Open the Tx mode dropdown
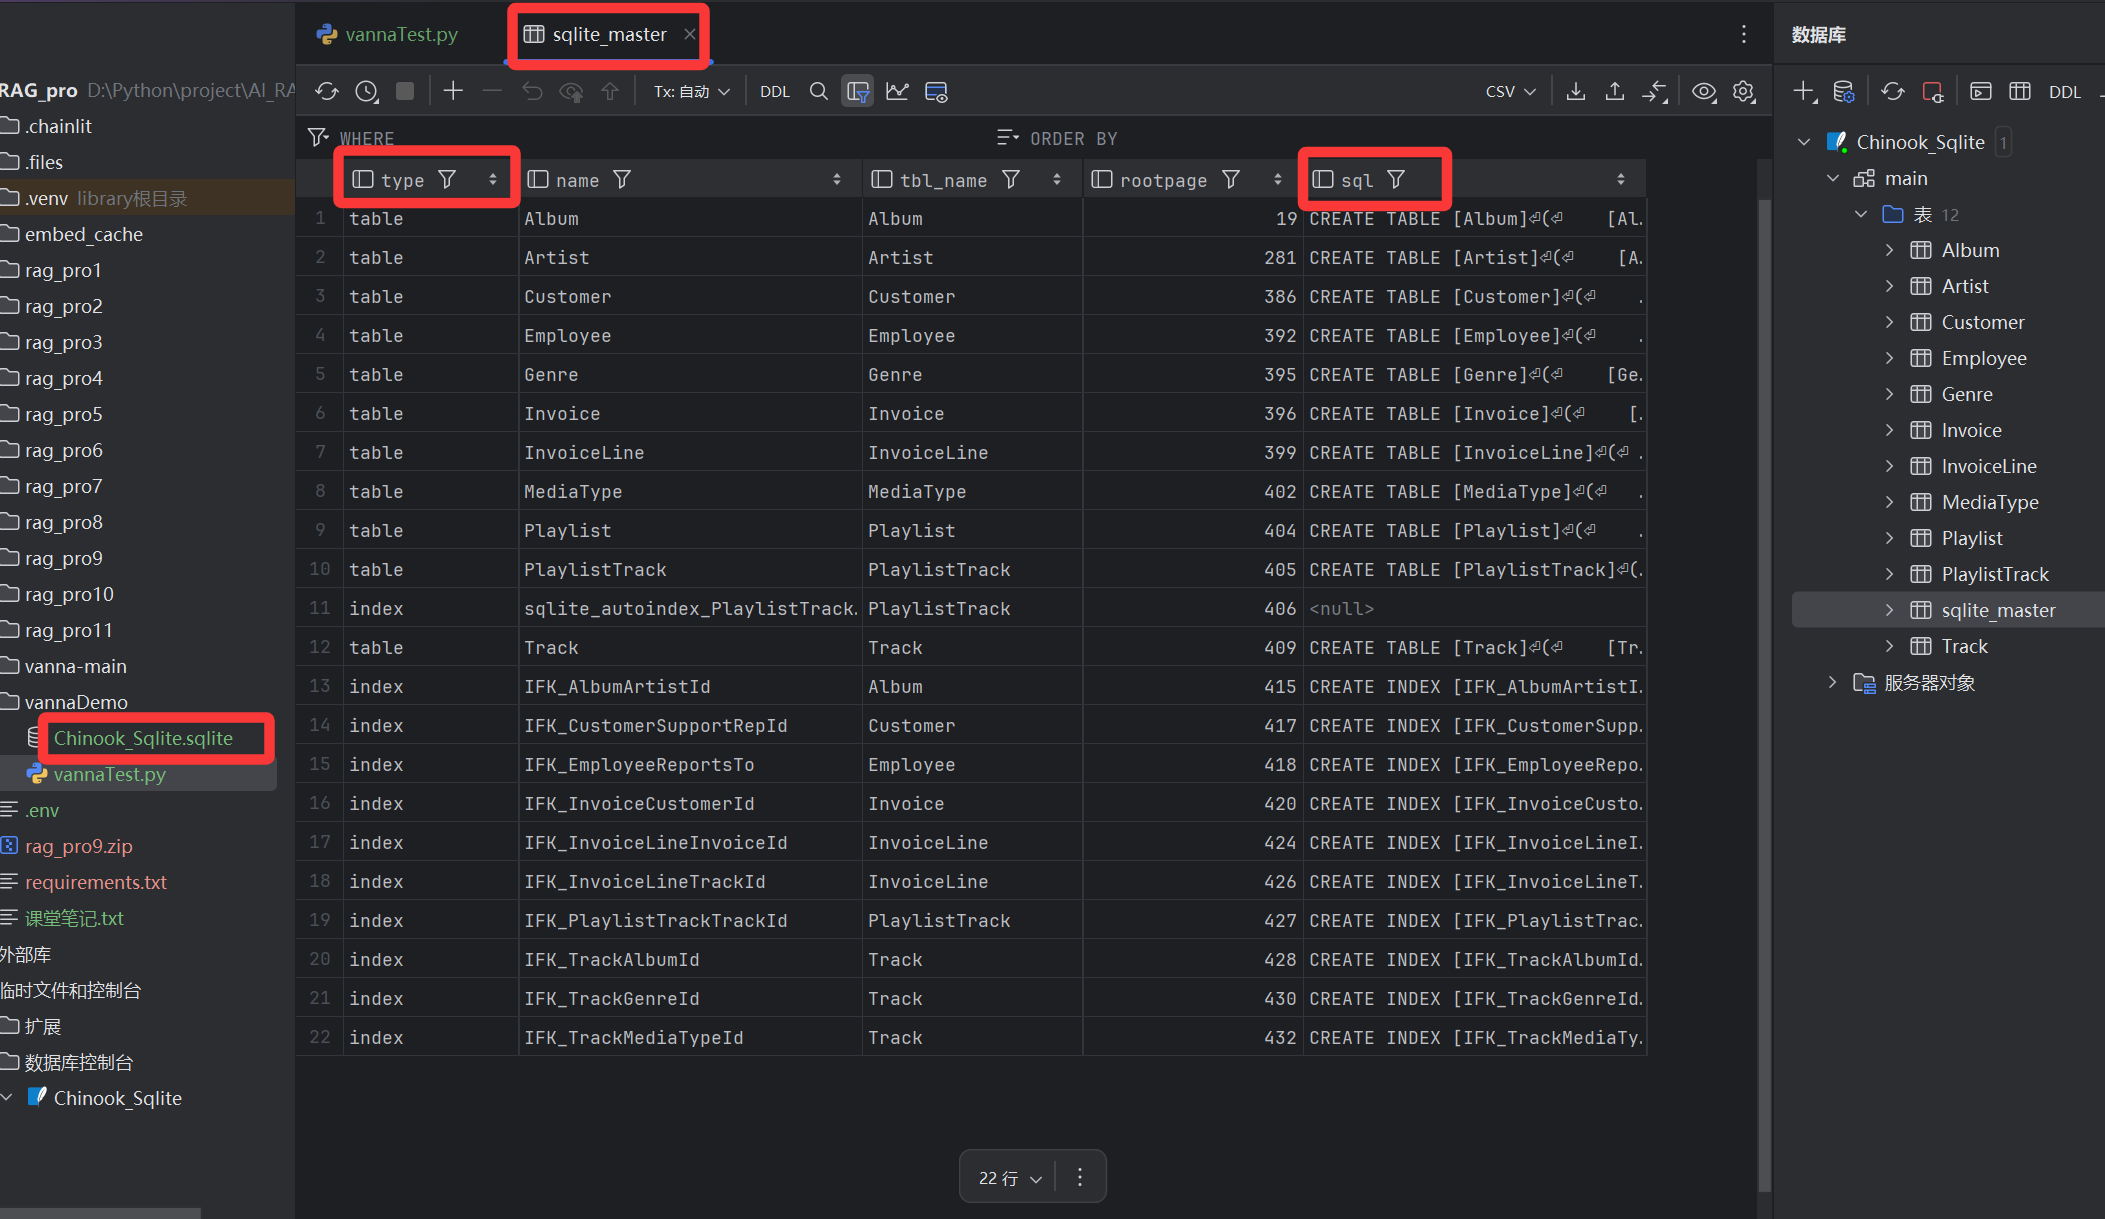The width and height of the screenshot is (2105, 1219). tap(691, 92)
